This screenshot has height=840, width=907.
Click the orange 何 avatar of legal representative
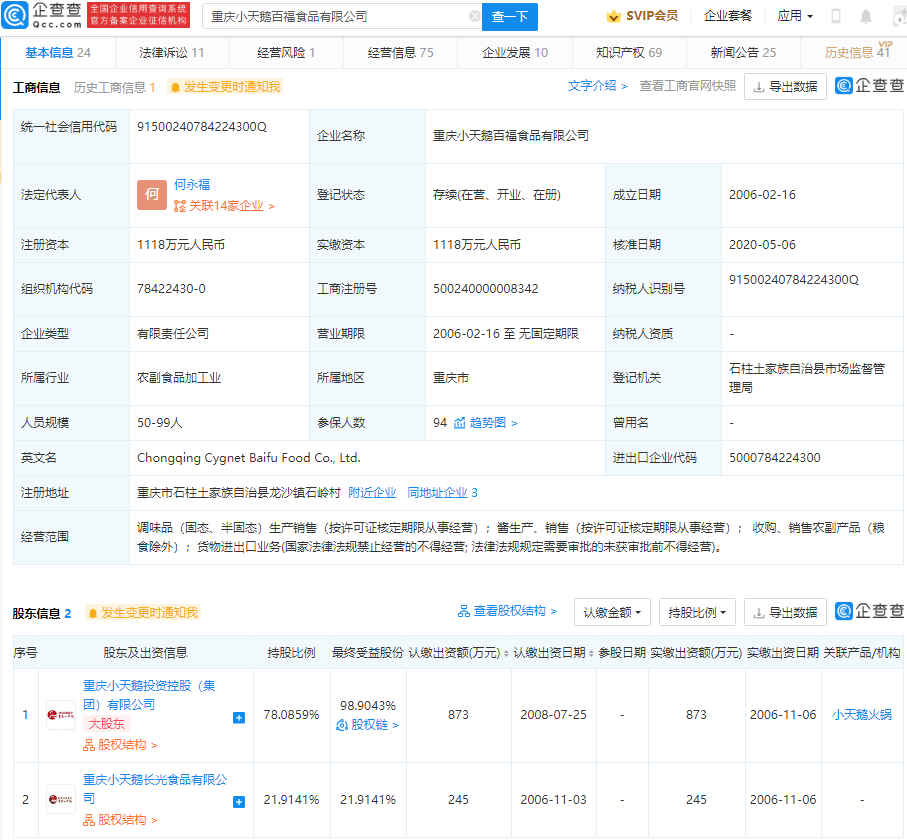click(152, 195)
